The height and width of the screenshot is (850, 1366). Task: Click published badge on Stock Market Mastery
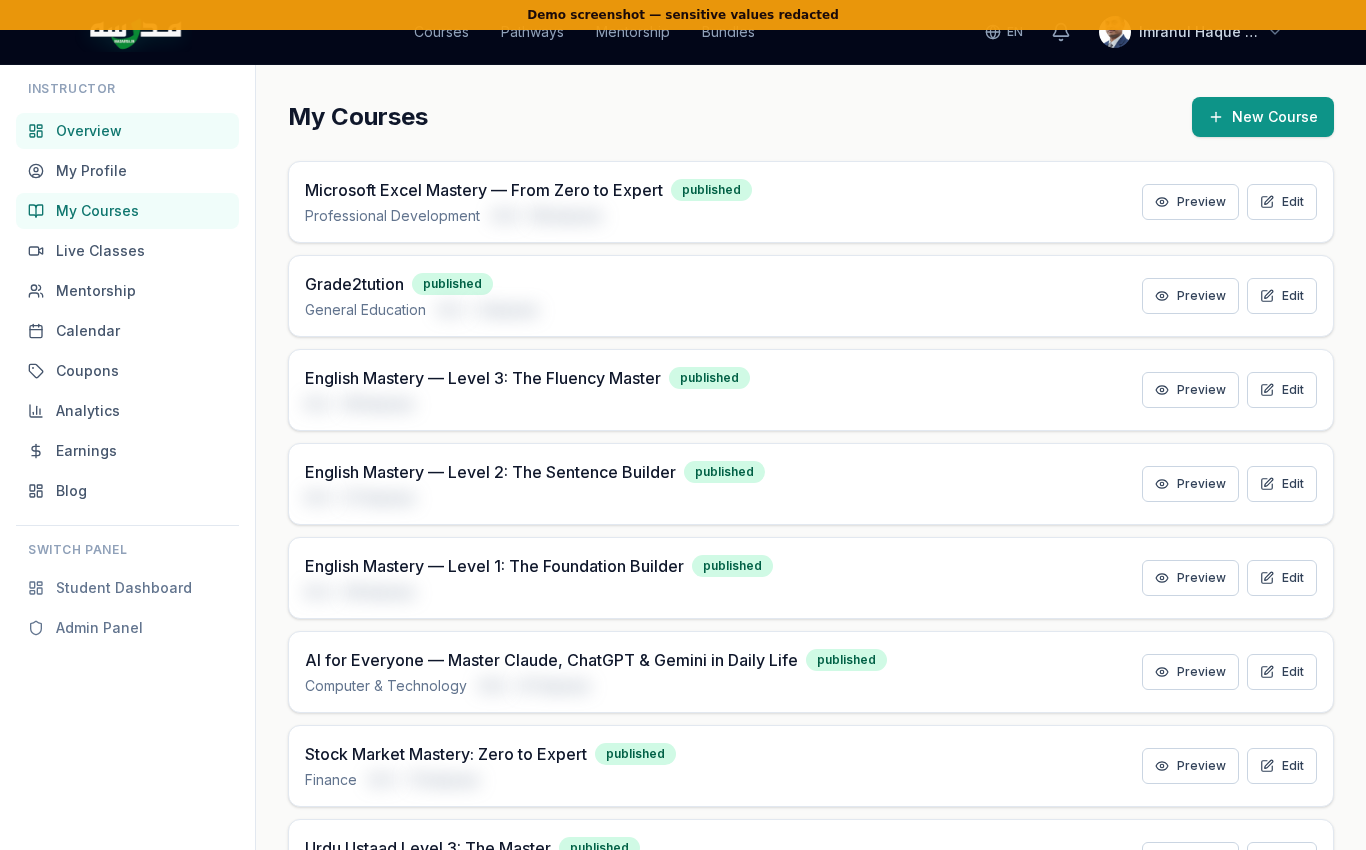635,754
